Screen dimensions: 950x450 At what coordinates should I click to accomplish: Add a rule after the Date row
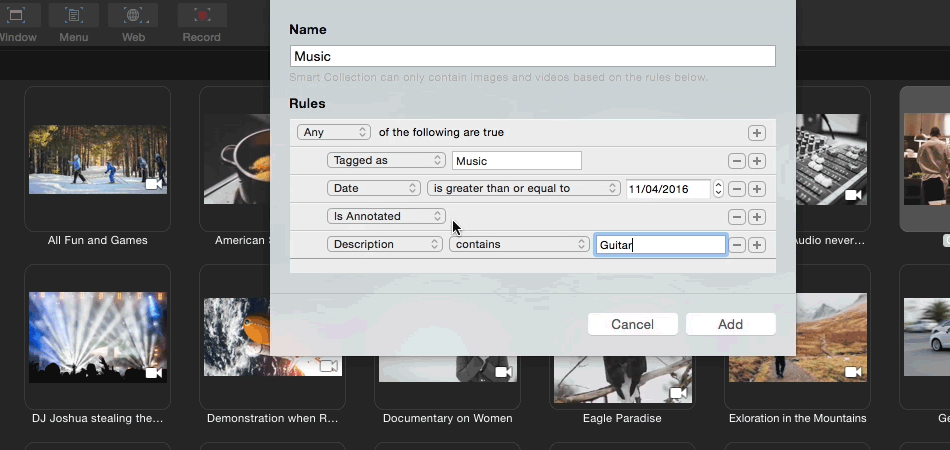[756, 189]
